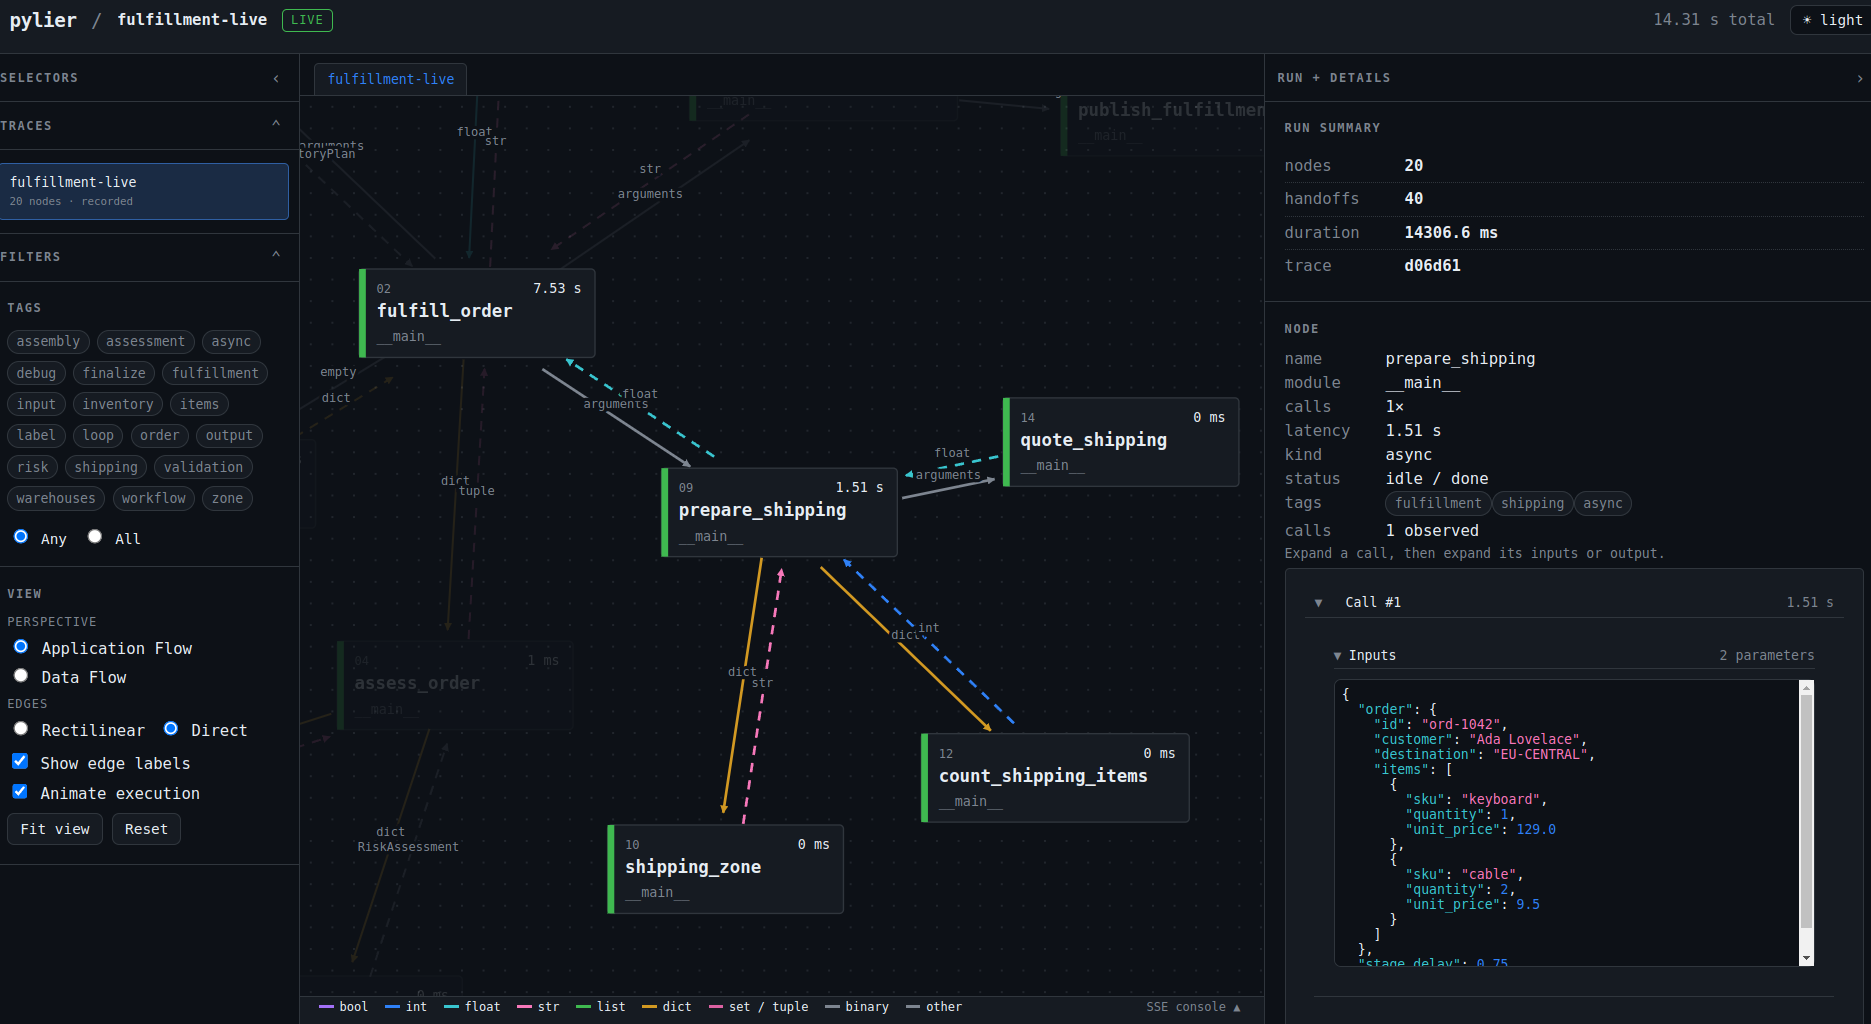The image size is (1871, 1024).
Task: Open the fulfillment-live tab
Action: tap(391, 79)
